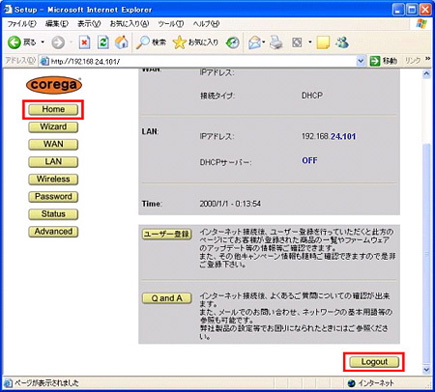Click the page icon in the address bar

coord(44,61)
